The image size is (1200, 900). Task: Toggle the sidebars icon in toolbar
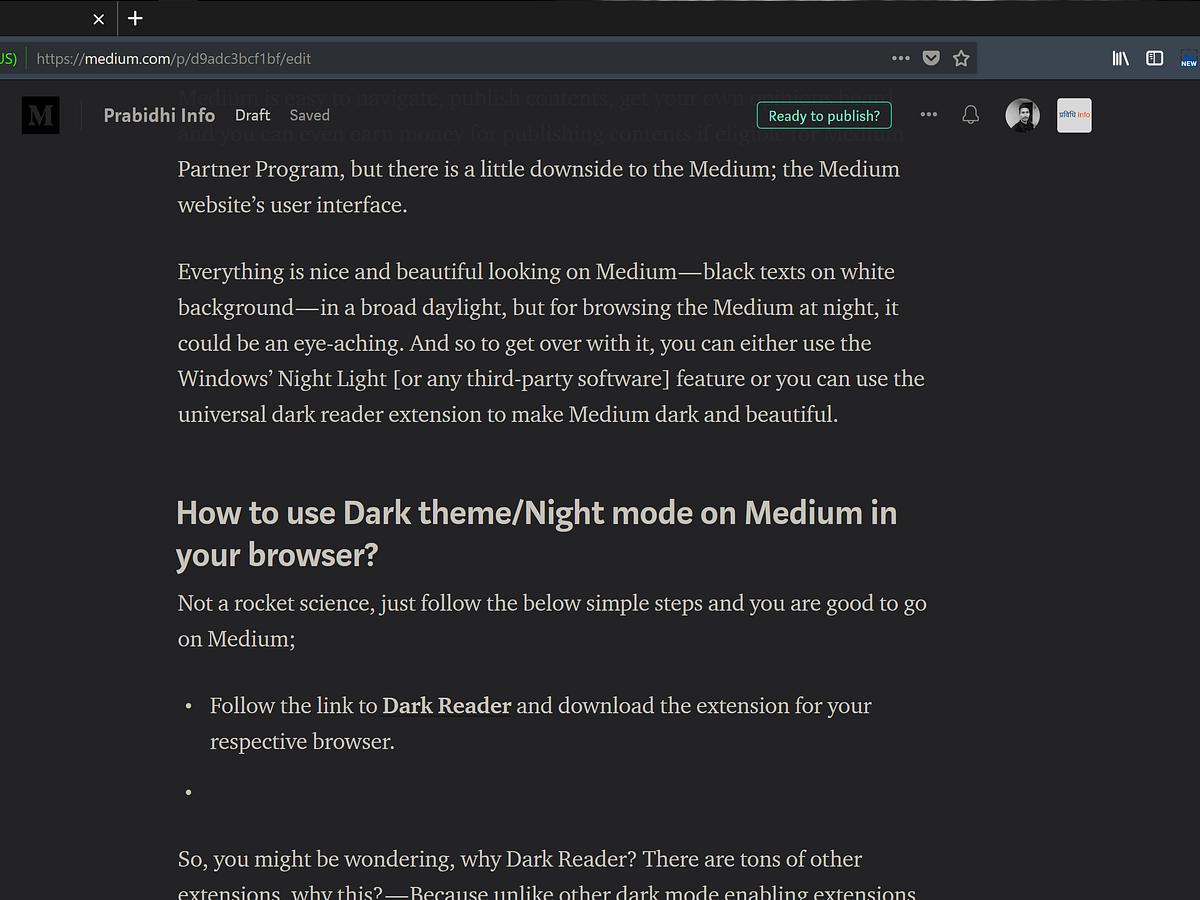tap(1155, 59)
